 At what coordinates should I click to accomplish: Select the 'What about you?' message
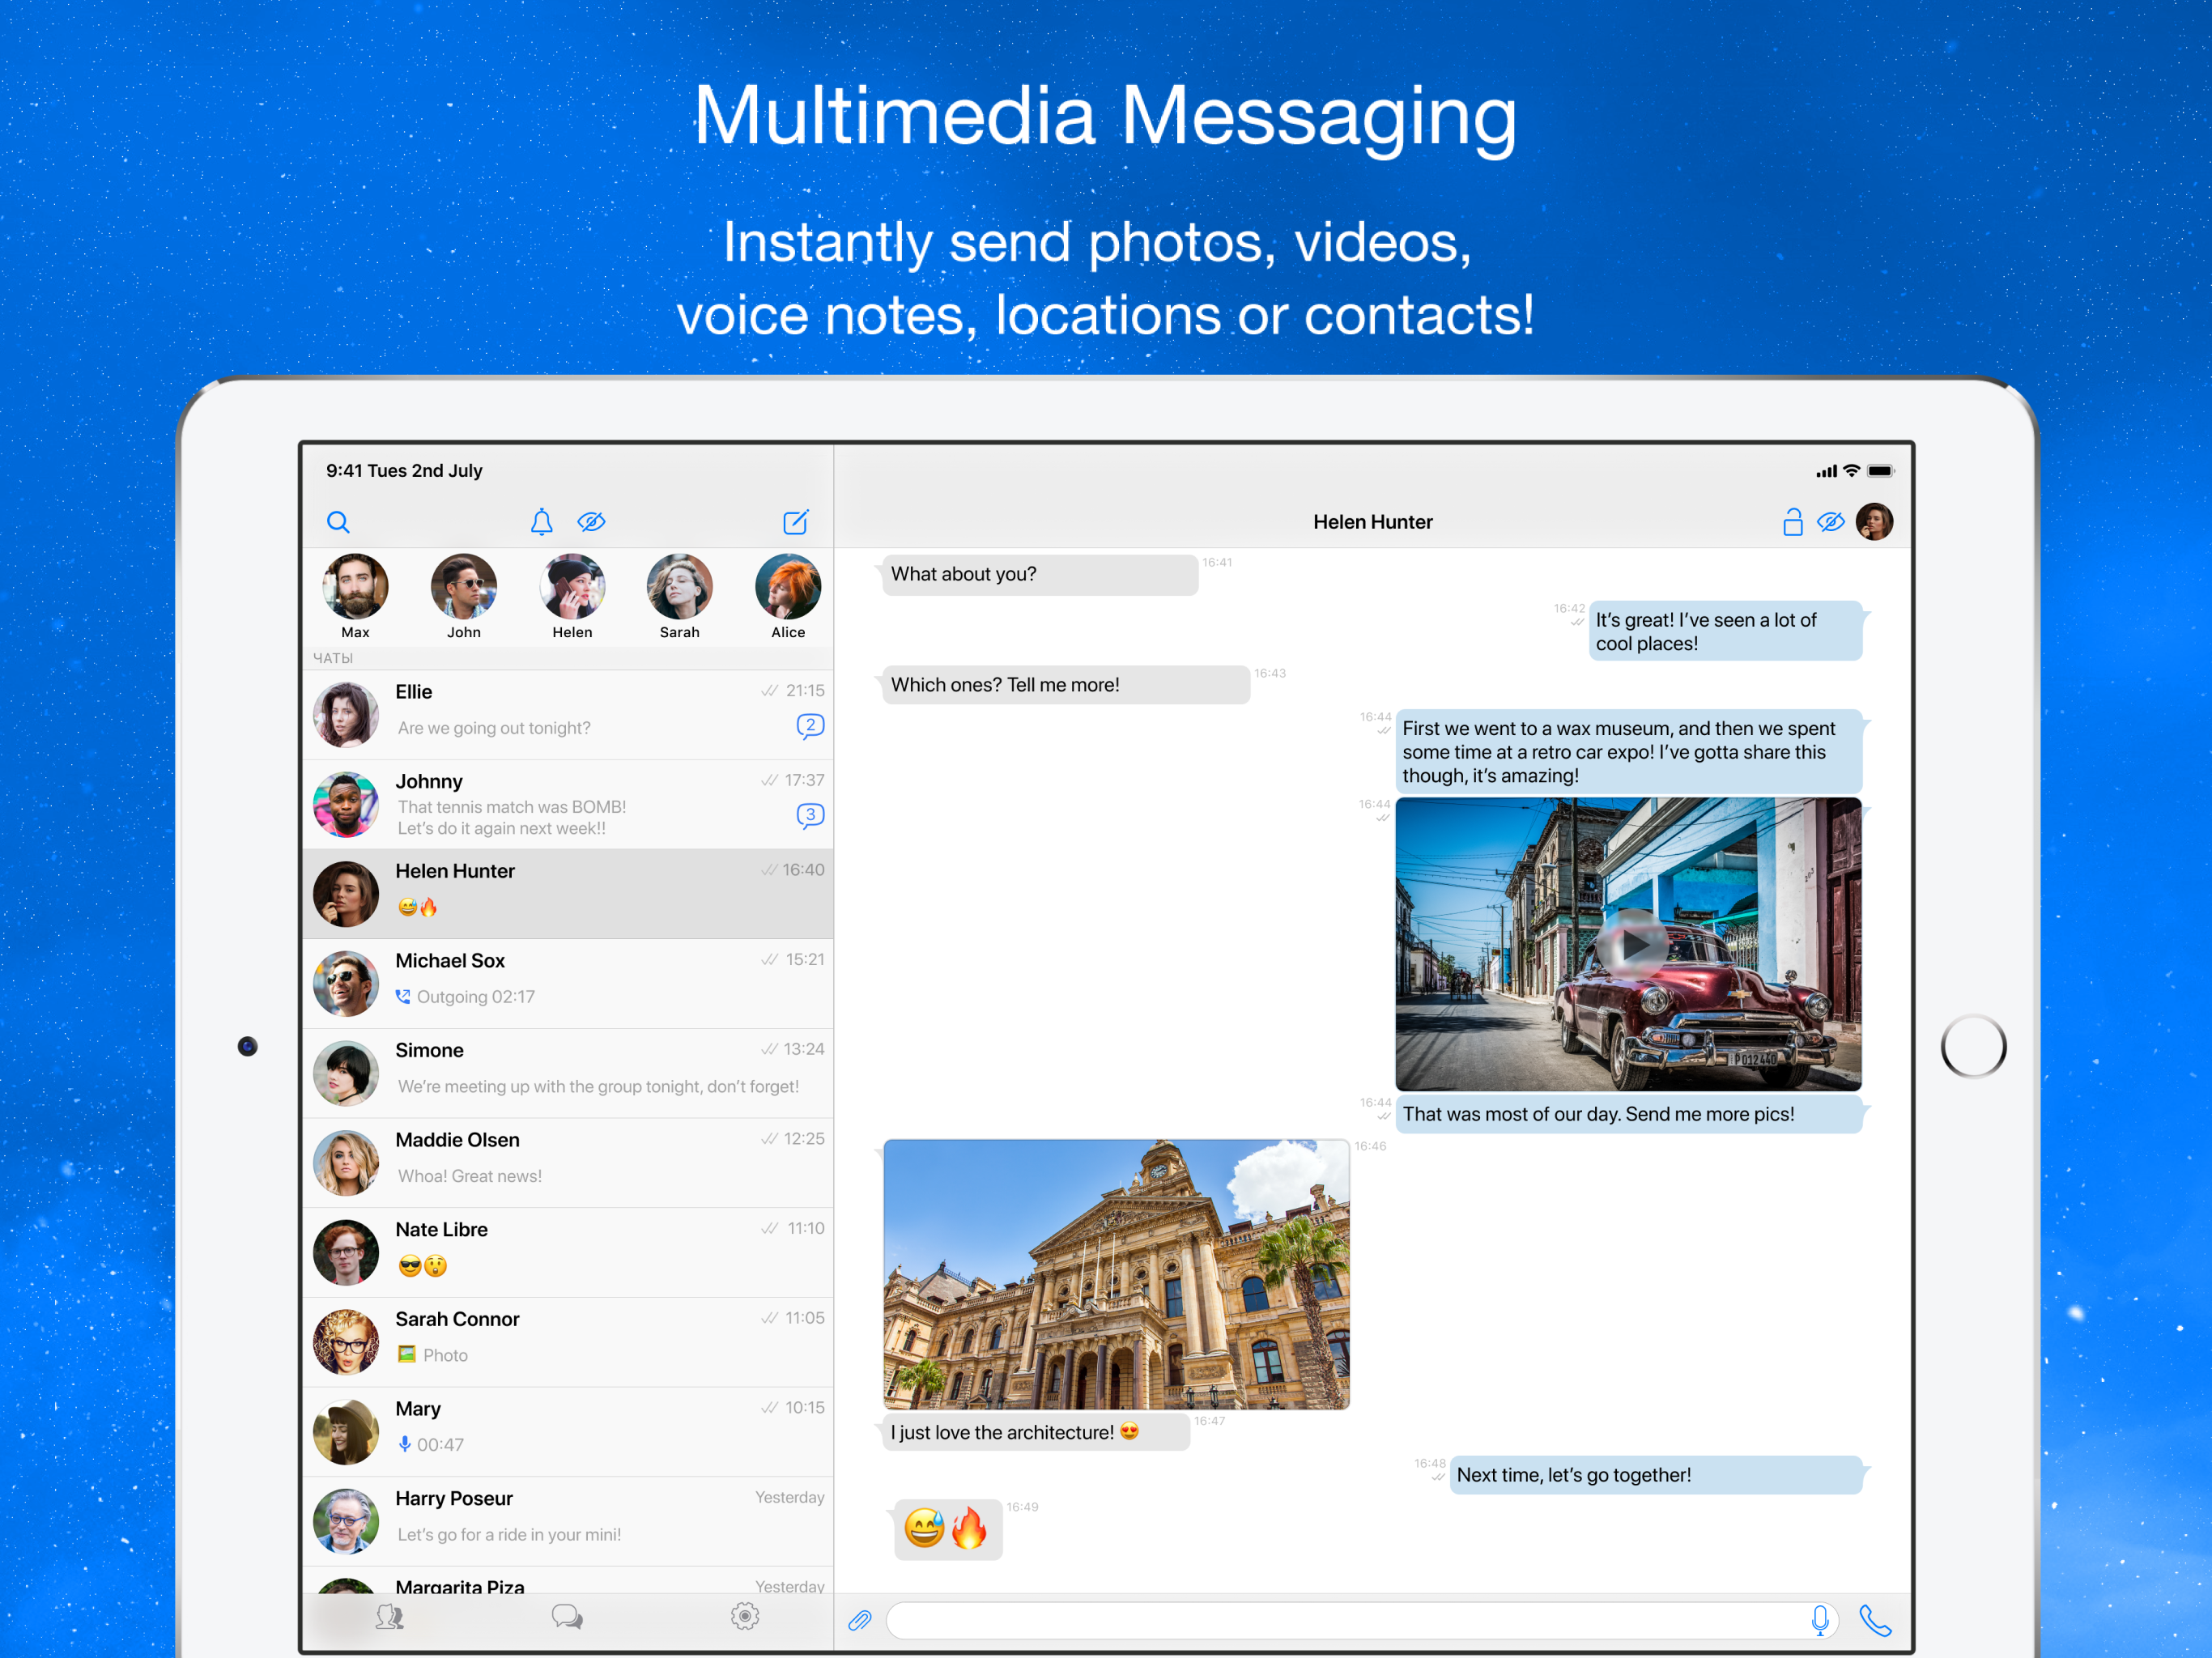(1039, 575)
